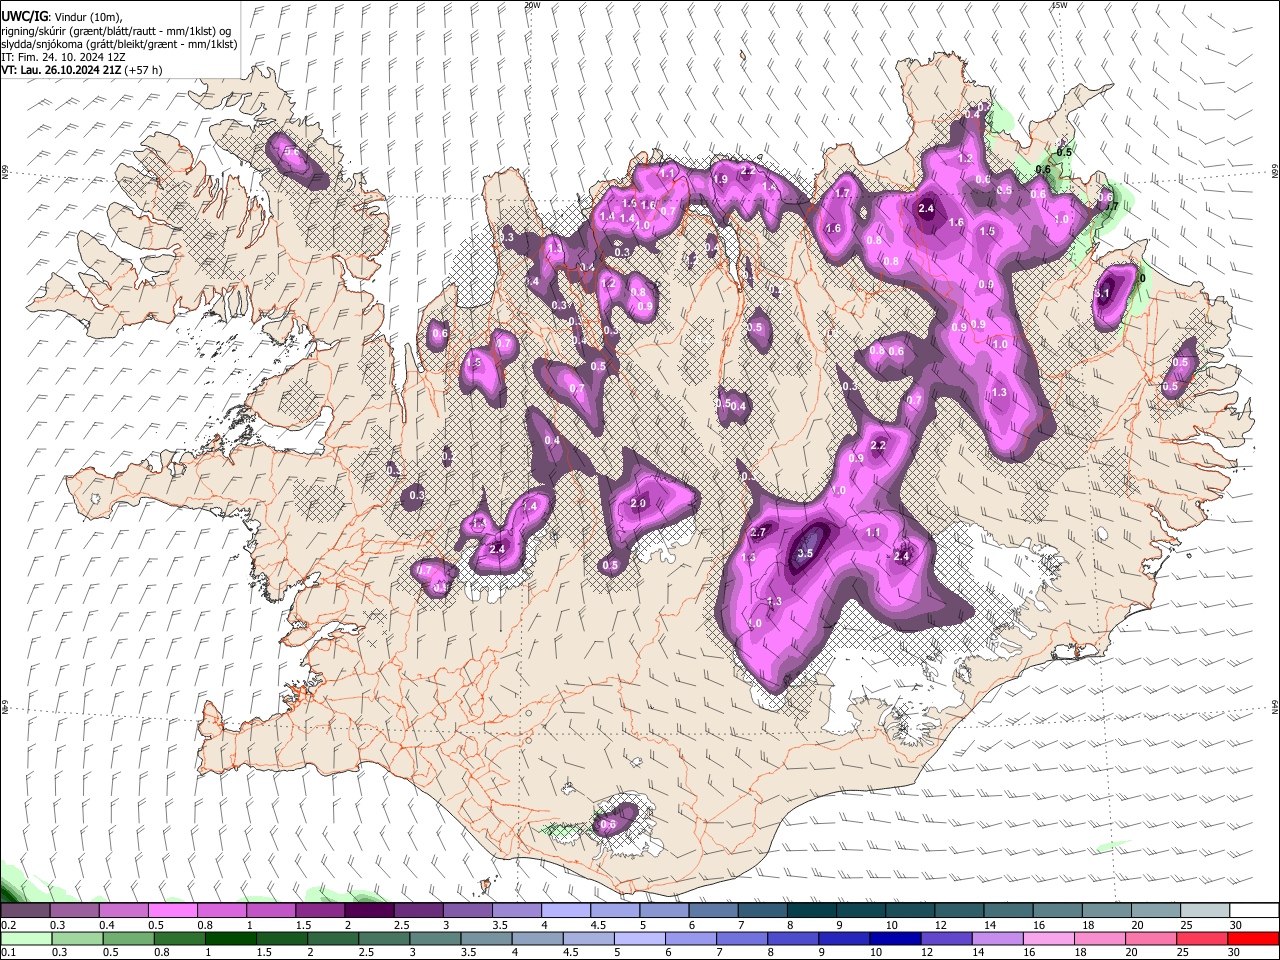Click the '0.1' label under the lower legend
Screen dimensions: 1280x960
(x=8, y=952)
